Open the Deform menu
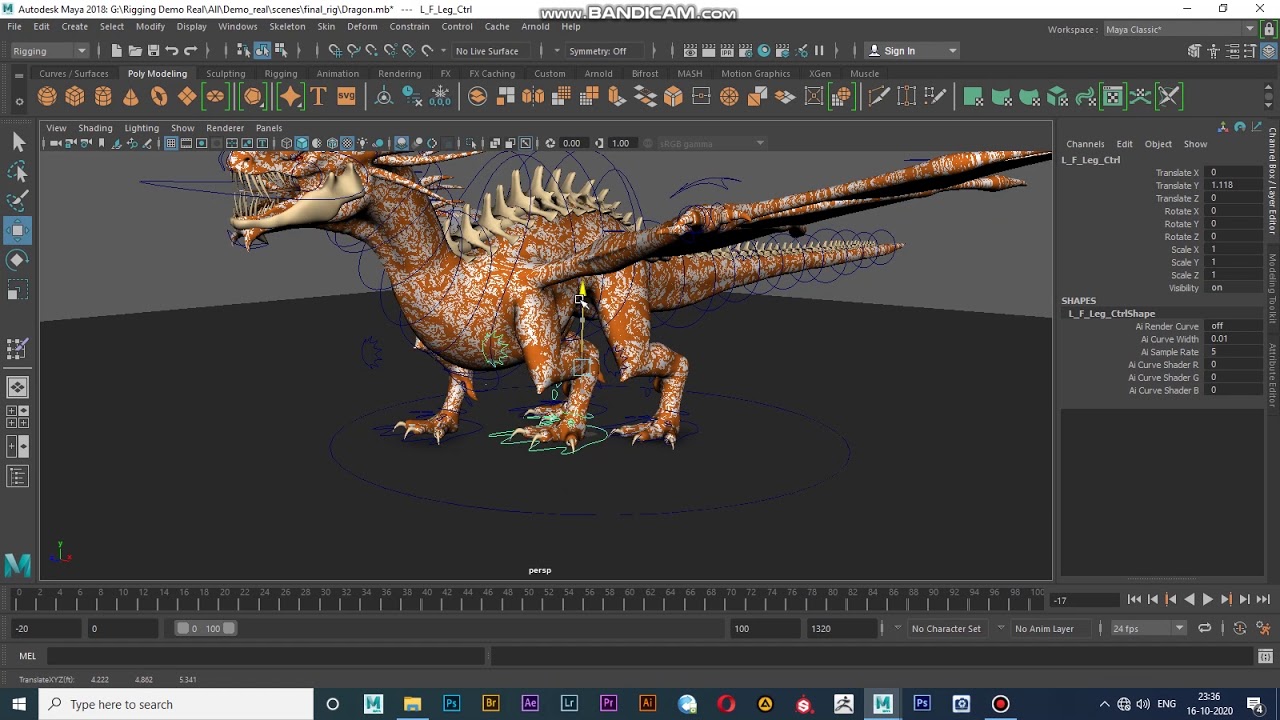1280x720 pixels. pyautogui.click(x=362, y=27)
